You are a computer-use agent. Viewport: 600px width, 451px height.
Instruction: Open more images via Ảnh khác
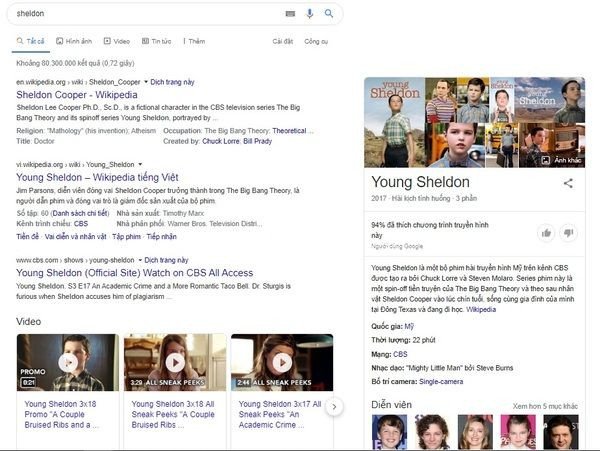(x=561, y=160)
